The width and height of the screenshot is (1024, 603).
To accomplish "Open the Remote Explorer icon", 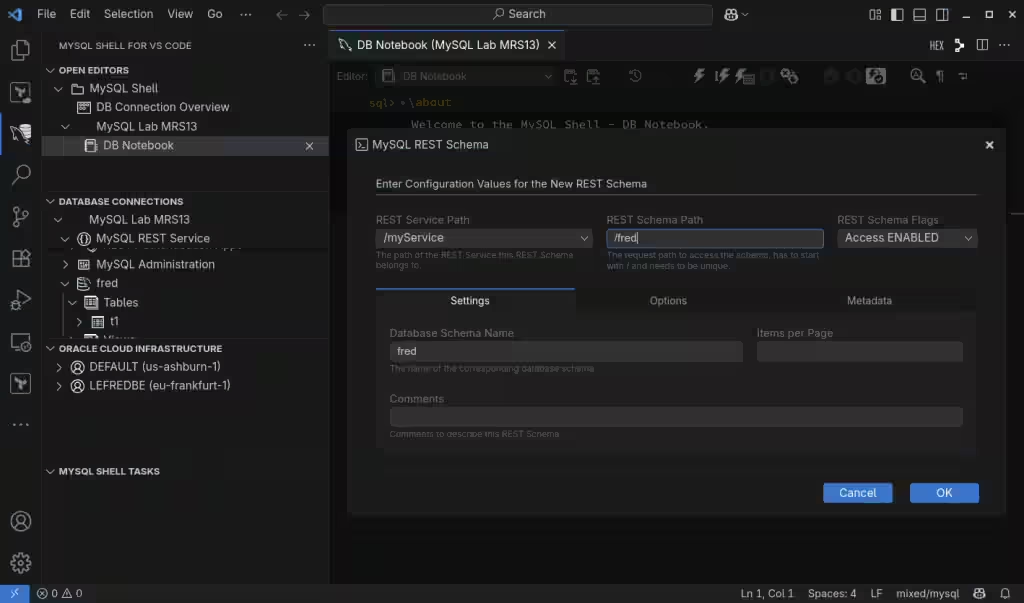I will click(x=20, y=342).
